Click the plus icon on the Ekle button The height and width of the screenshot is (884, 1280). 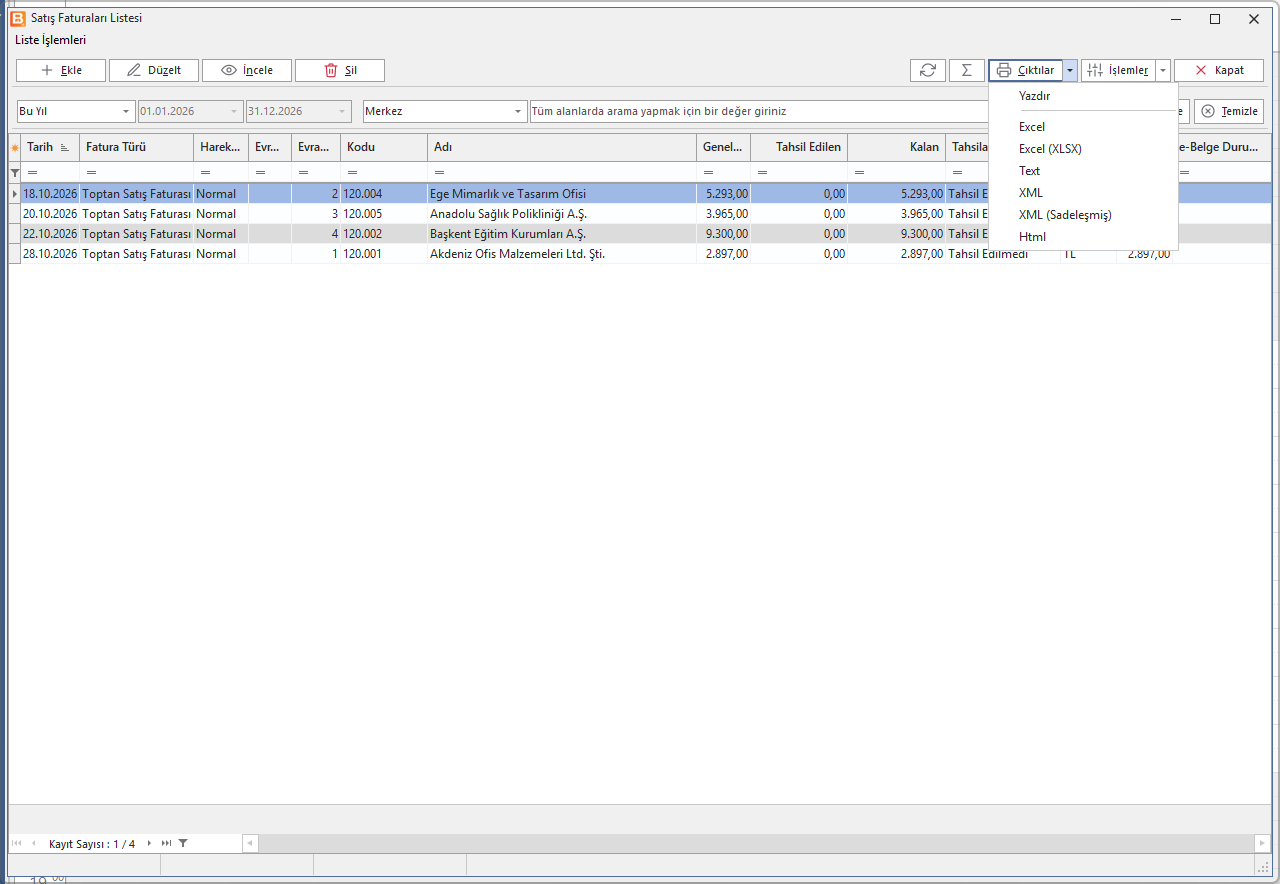tap(46, 70)
